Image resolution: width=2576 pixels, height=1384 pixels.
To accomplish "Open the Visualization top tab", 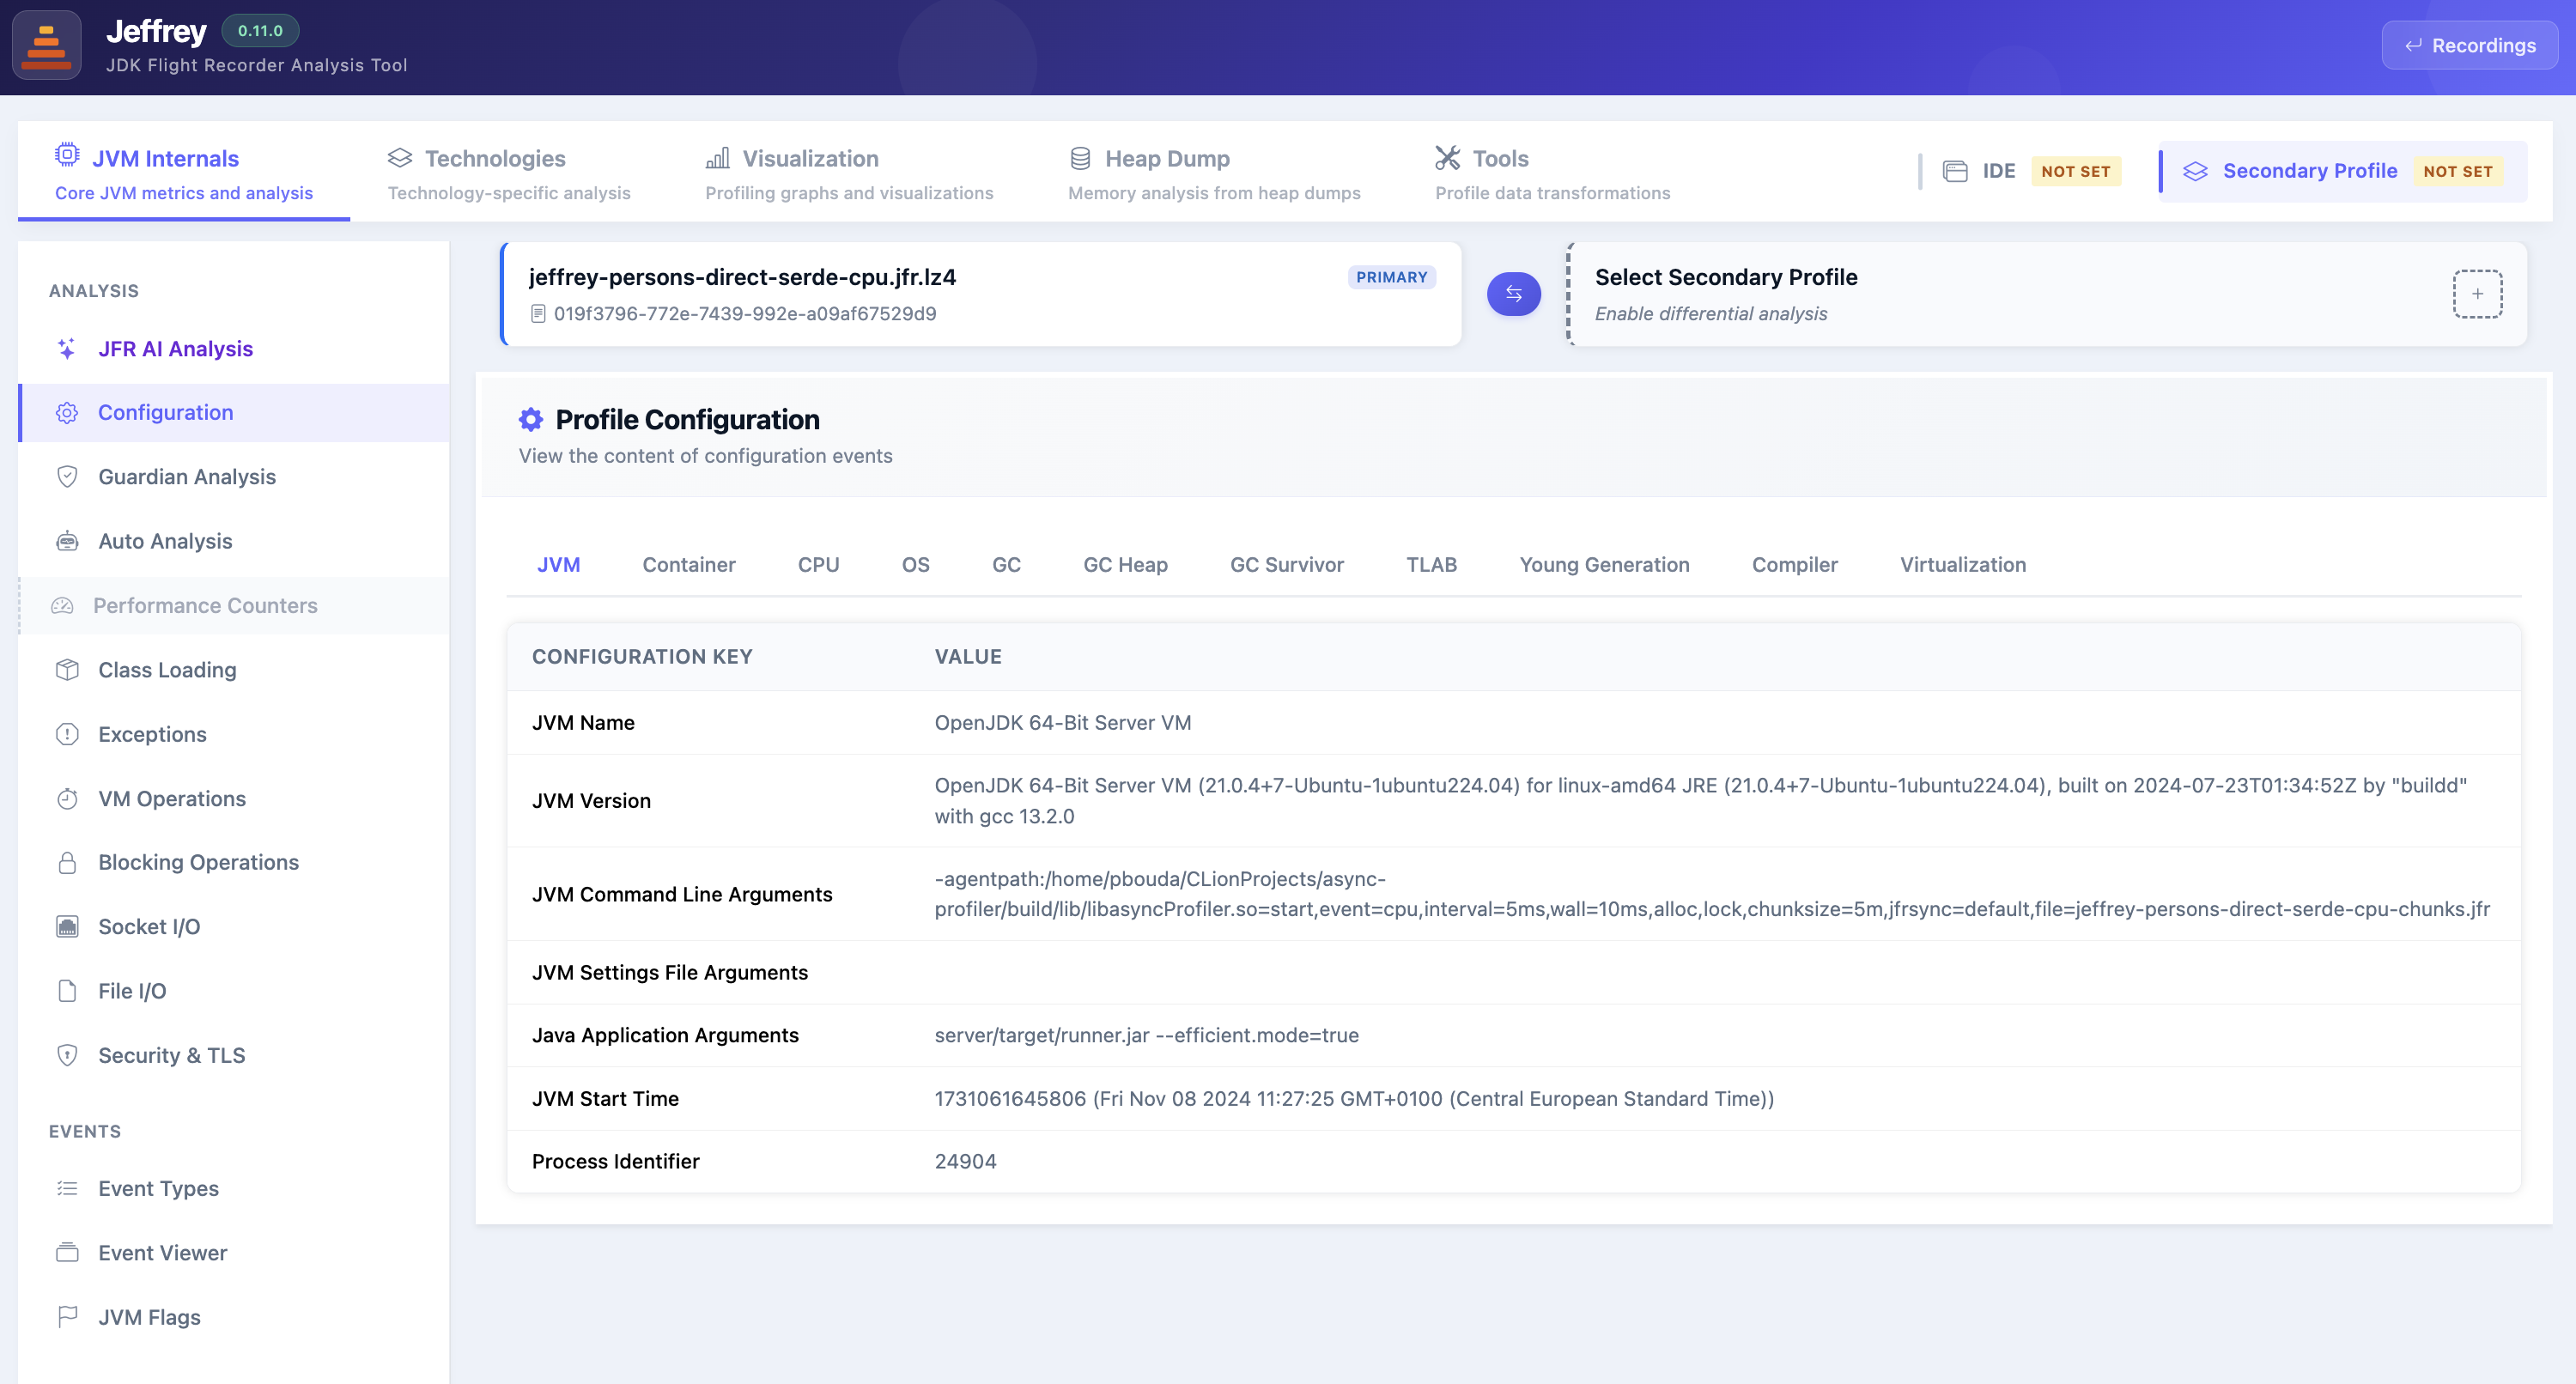I will point(849,173).
